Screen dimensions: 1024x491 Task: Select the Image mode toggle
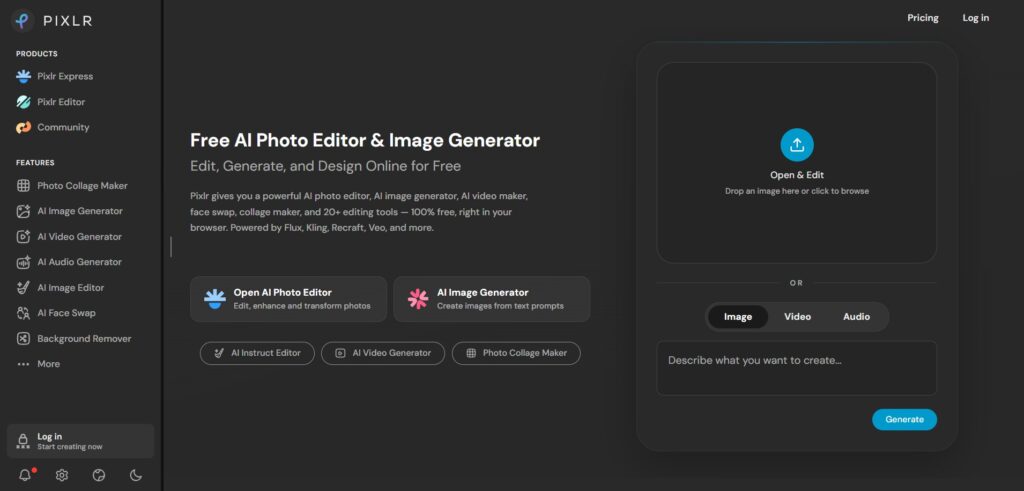click(x=738, y=317)
